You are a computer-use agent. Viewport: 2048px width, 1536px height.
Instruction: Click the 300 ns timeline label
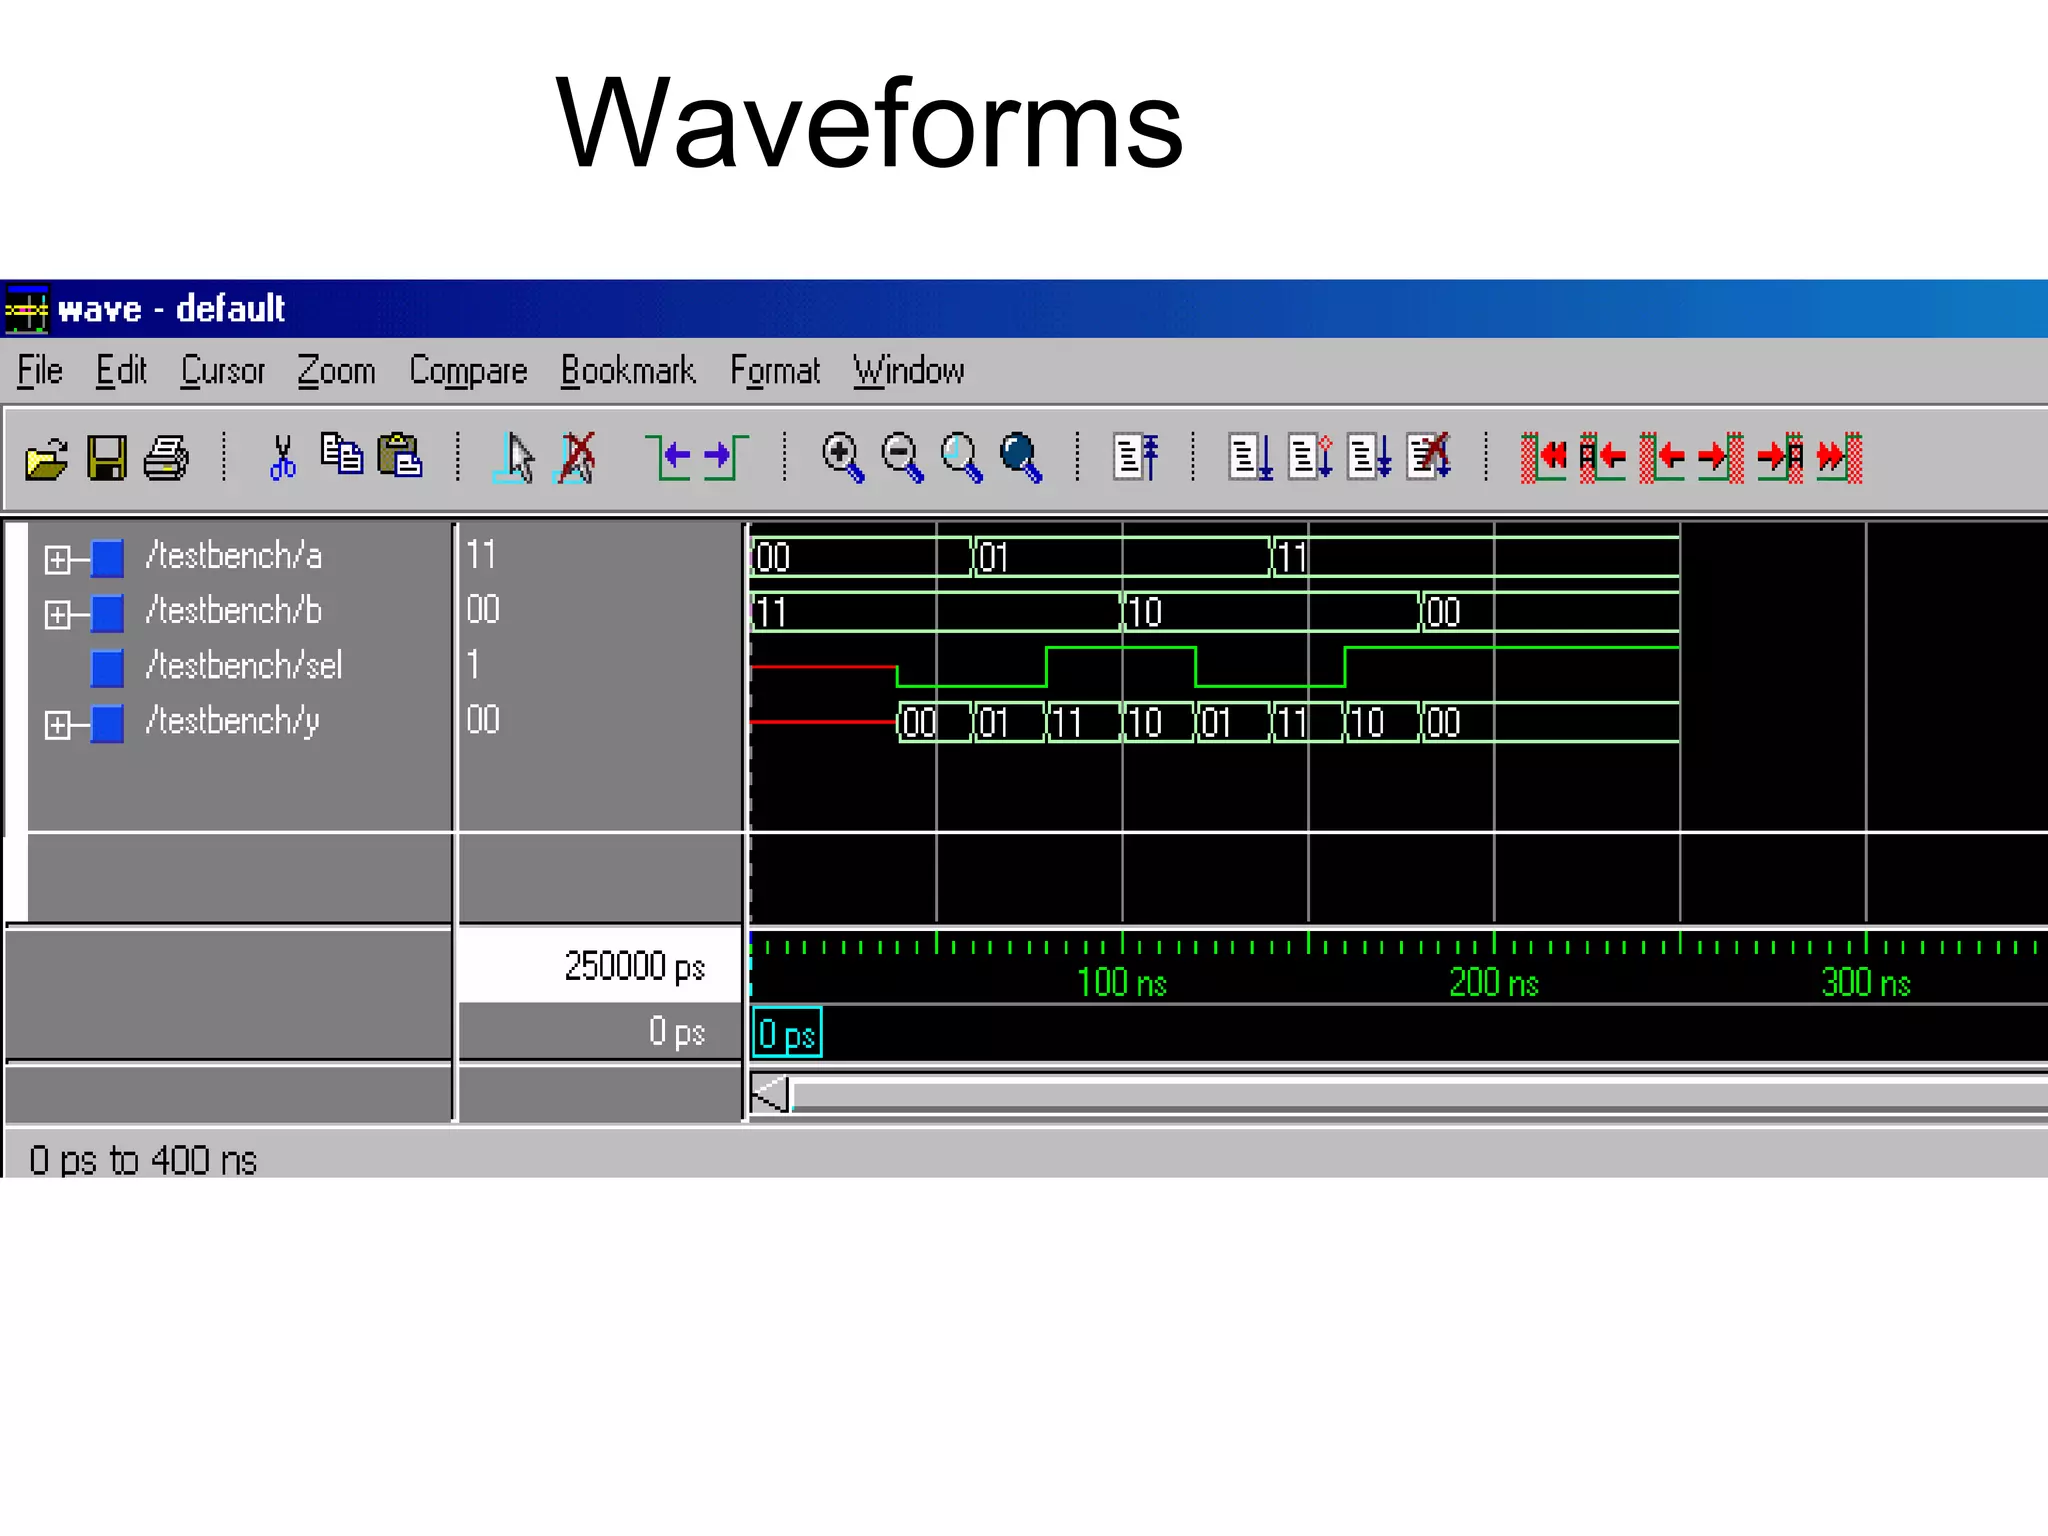[1866, 983]
